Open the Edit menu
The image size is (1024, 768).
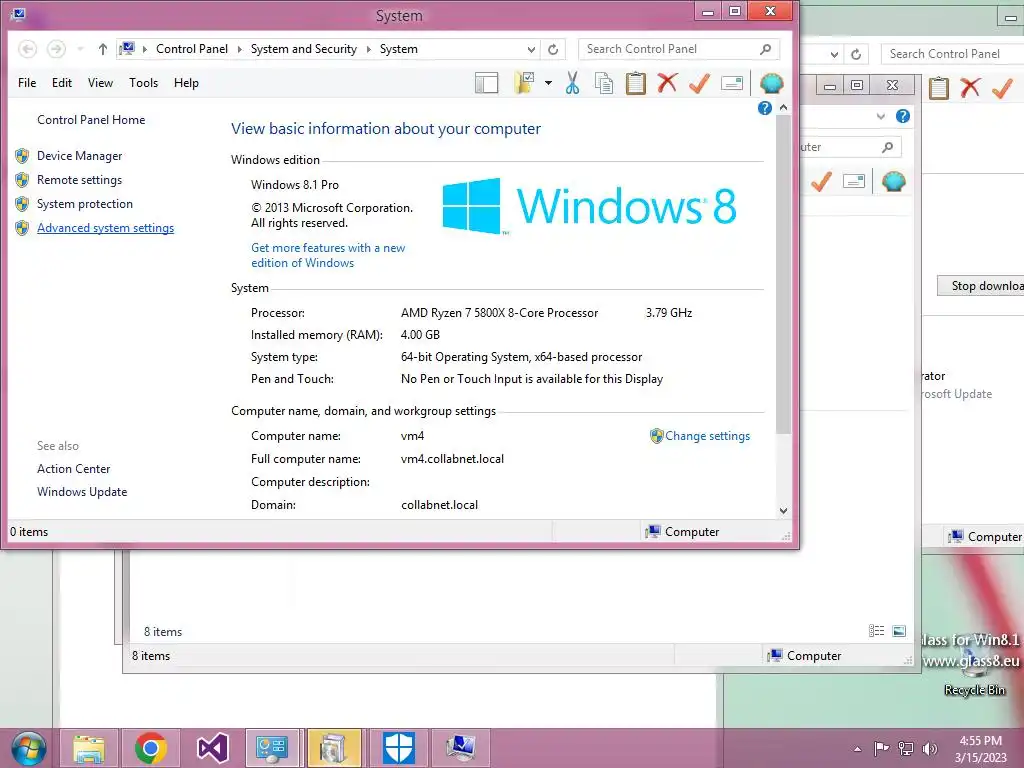62,83
